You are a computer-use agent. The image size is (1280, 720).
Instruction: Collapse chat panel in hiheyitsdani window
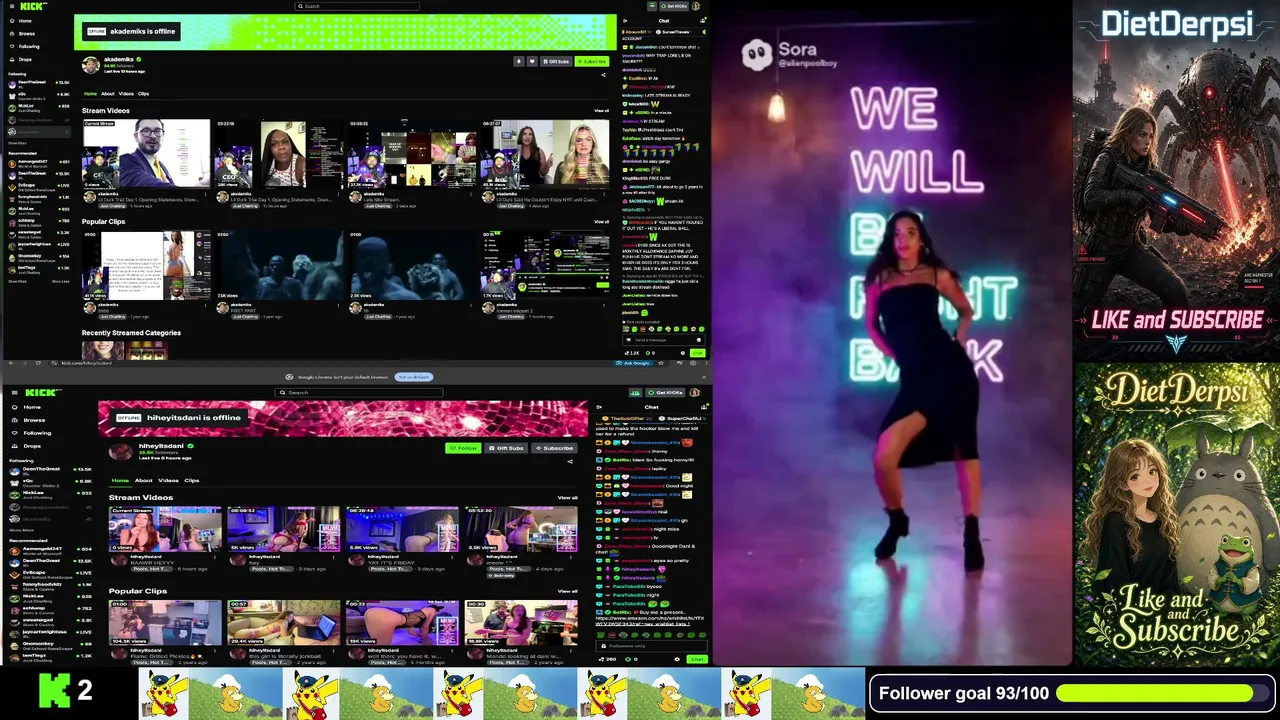click(599, 407)
